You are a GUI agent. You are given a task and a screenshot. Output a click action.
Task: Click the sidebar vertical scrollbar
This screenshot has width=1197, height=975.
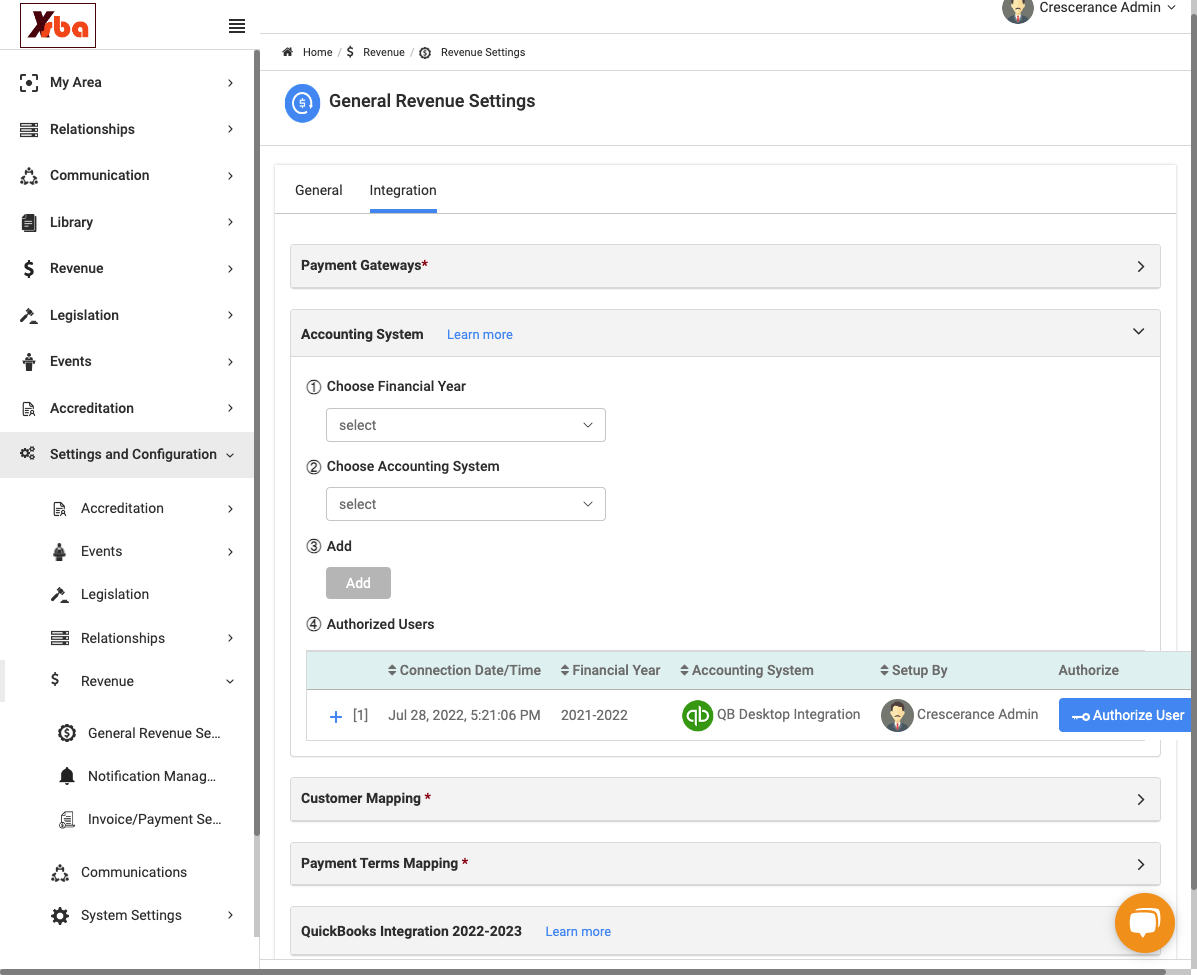pos(256,443)
